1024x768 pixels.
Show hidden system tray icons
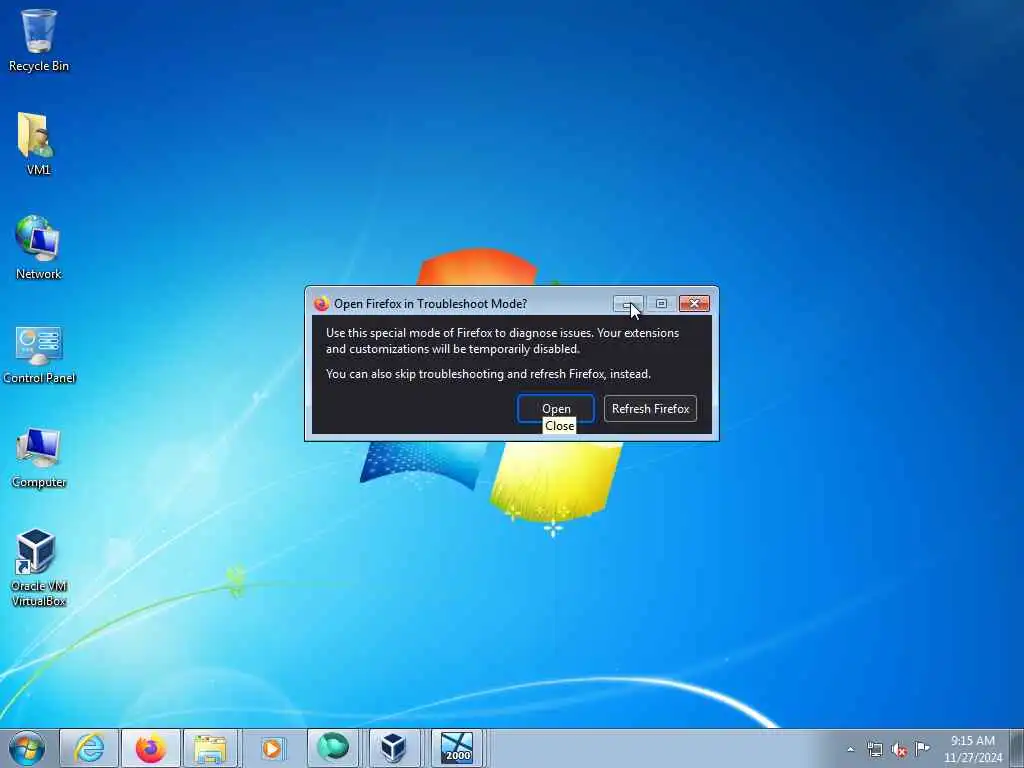(x=850, y=749)
